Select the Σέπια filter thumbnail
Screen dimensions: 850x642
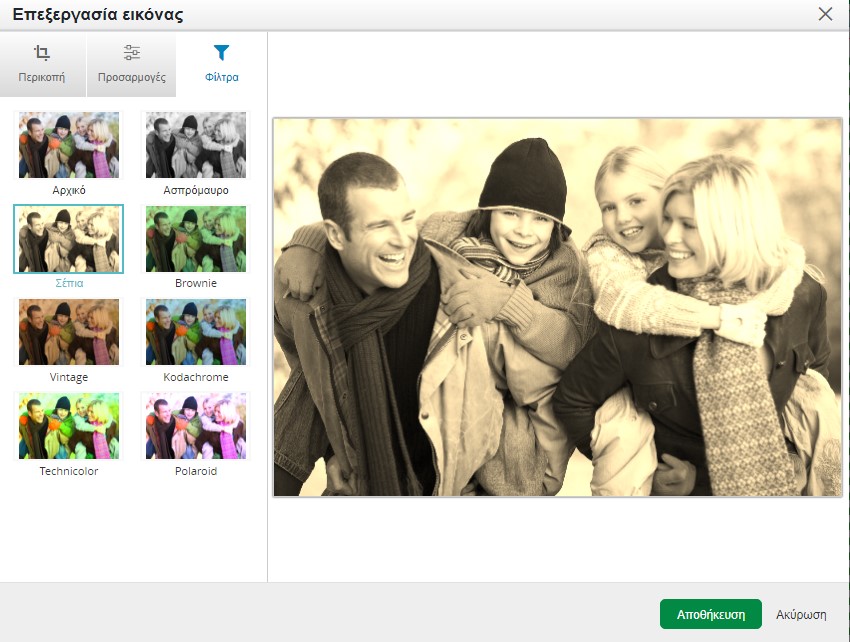pyautogui.click(x=69, y=239)
